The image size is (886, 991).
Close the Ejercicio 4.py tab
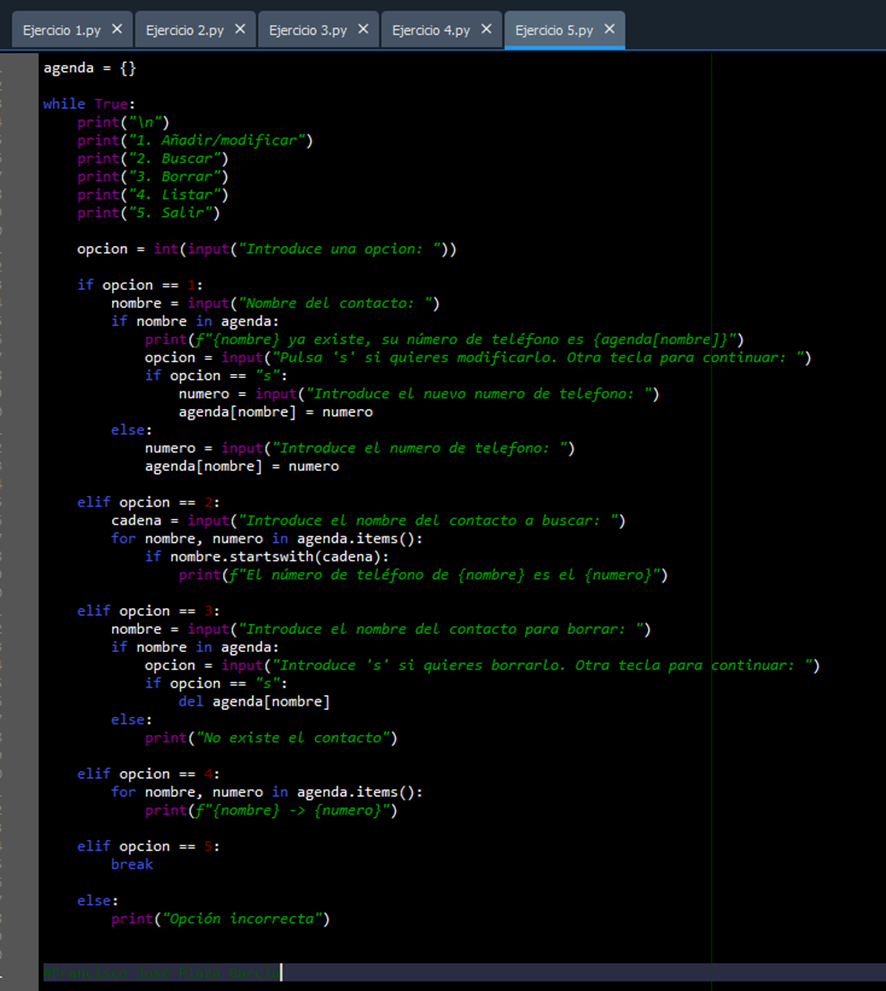[486, 29]
